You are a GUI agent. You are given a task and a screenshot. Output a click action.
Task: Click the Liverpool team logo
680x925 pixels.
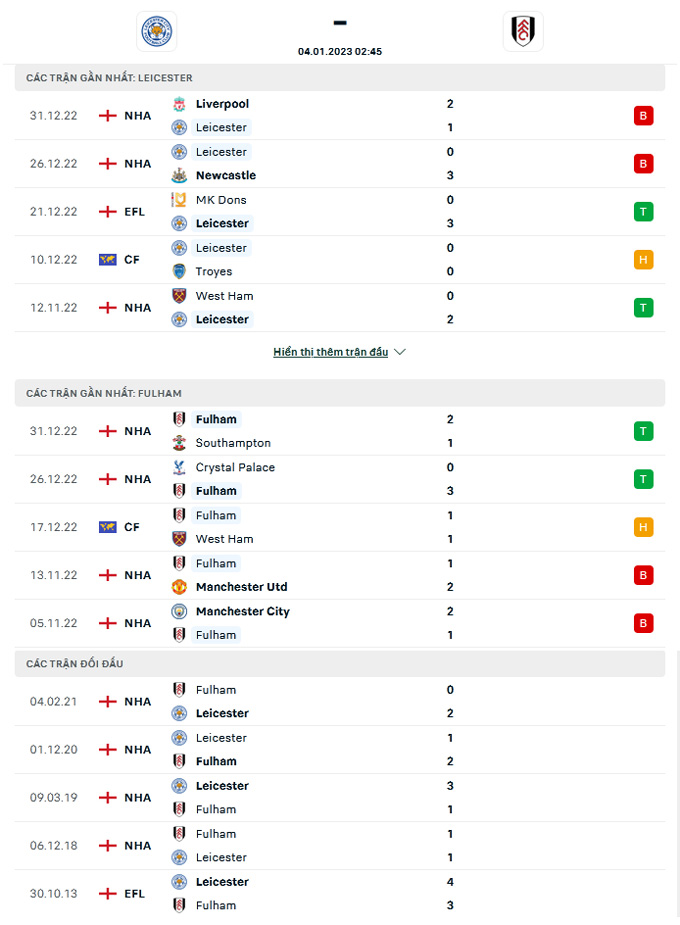click(x=179, y=104)
